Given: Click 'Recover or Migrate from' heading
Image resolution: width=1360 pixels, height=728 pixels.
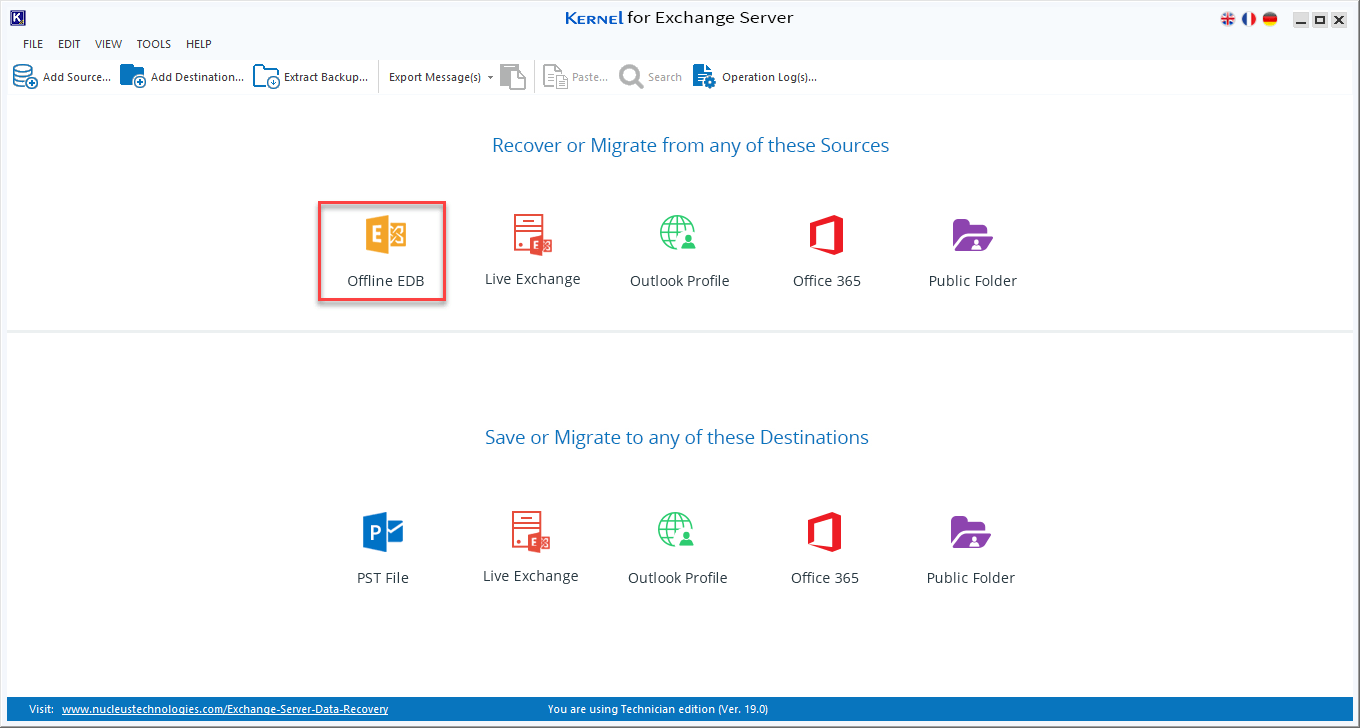Looking at the screenshot, I should point(690,146).
